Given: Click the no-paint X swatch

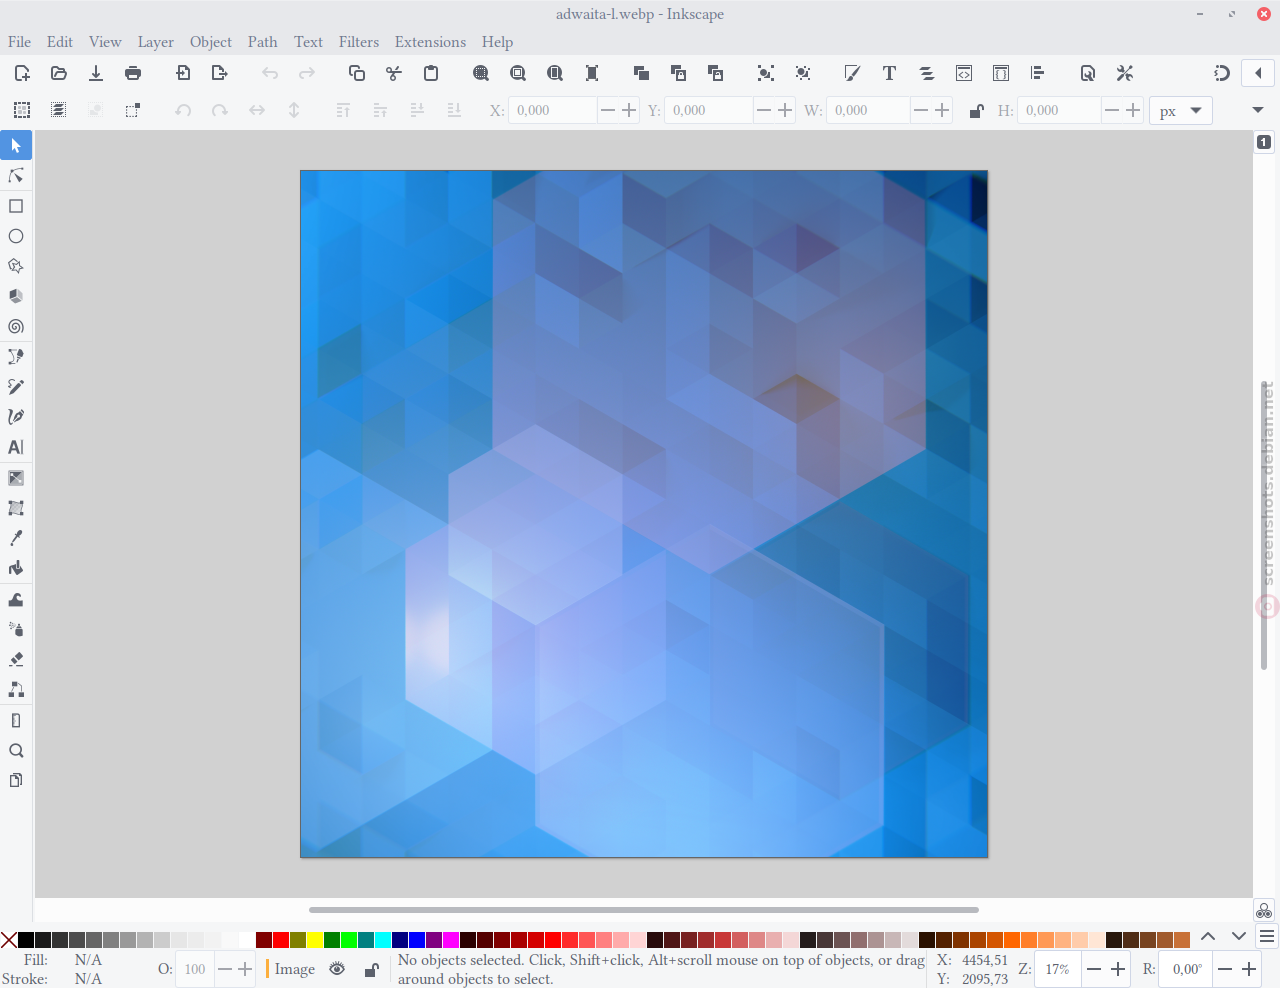Looking at the screenshot, I should [x=9, y=940].
